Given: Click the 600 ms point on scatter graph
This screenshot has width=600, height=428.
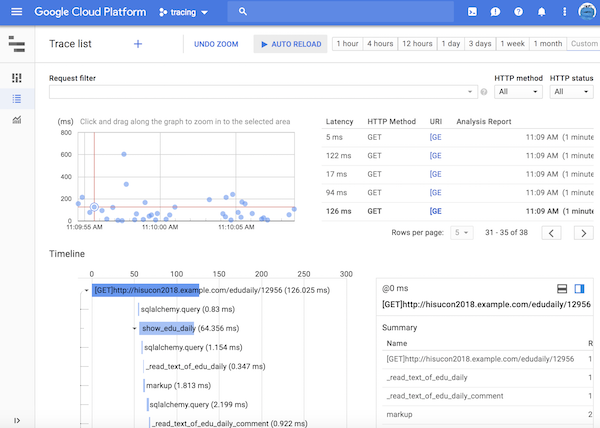Looking at the screenshot, I should coord(124,154).
